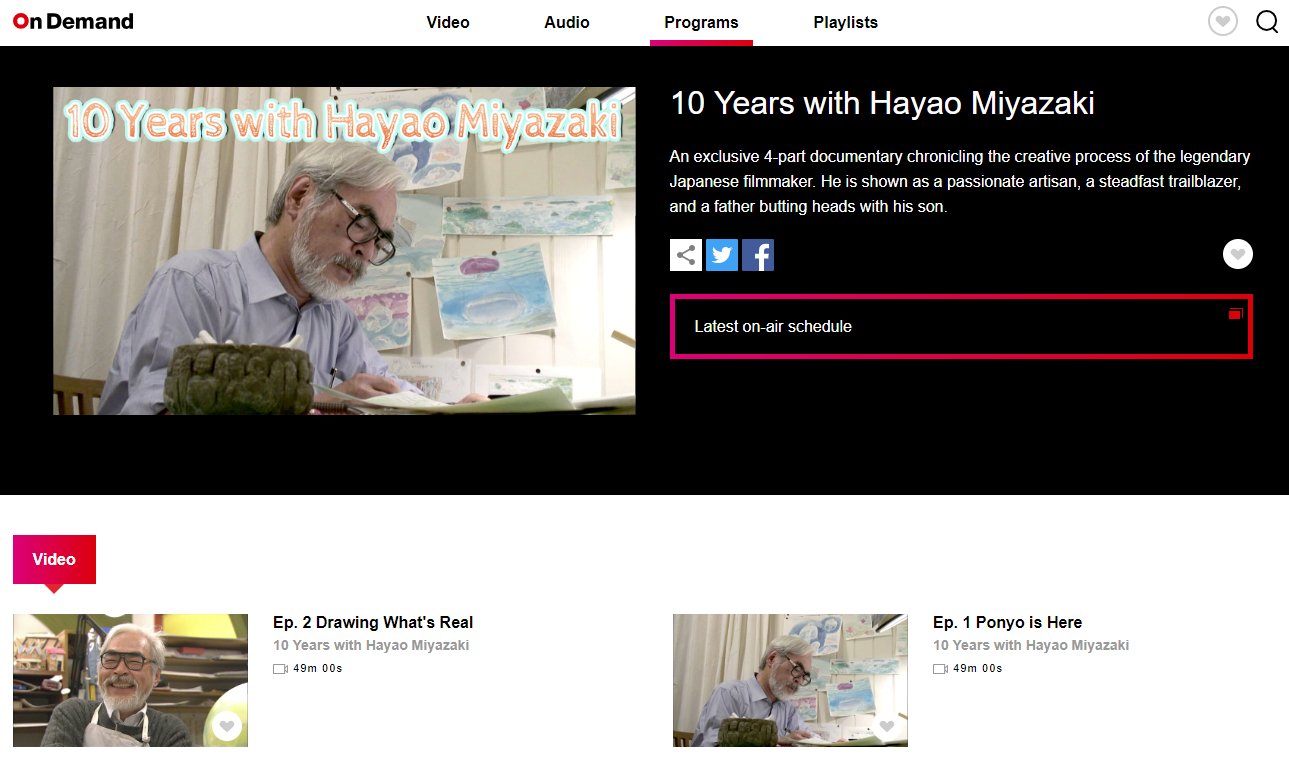Click the series name under Ep. 1

(x=1031, y=645)
